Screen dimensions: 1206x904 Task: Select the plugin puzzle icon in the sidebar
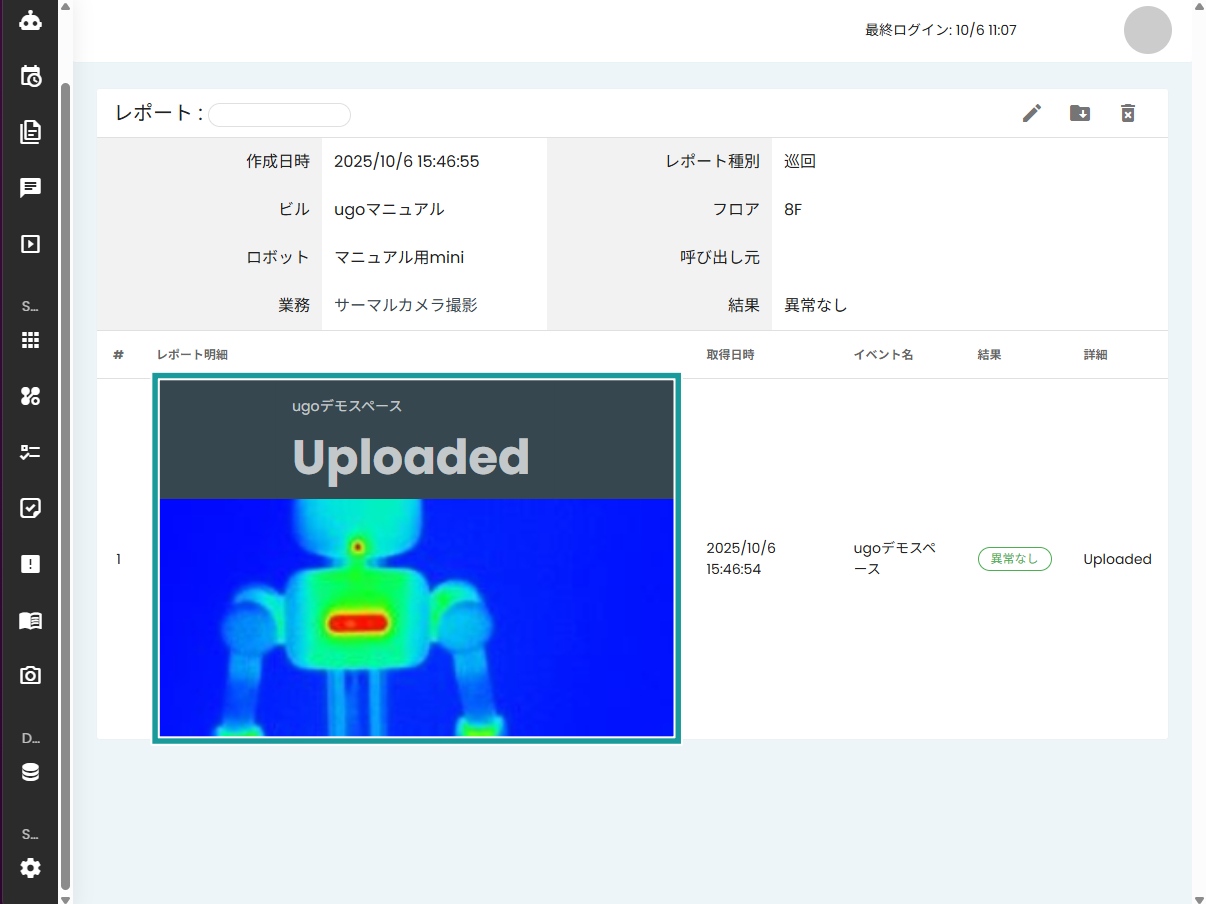(x=29, y=396)
